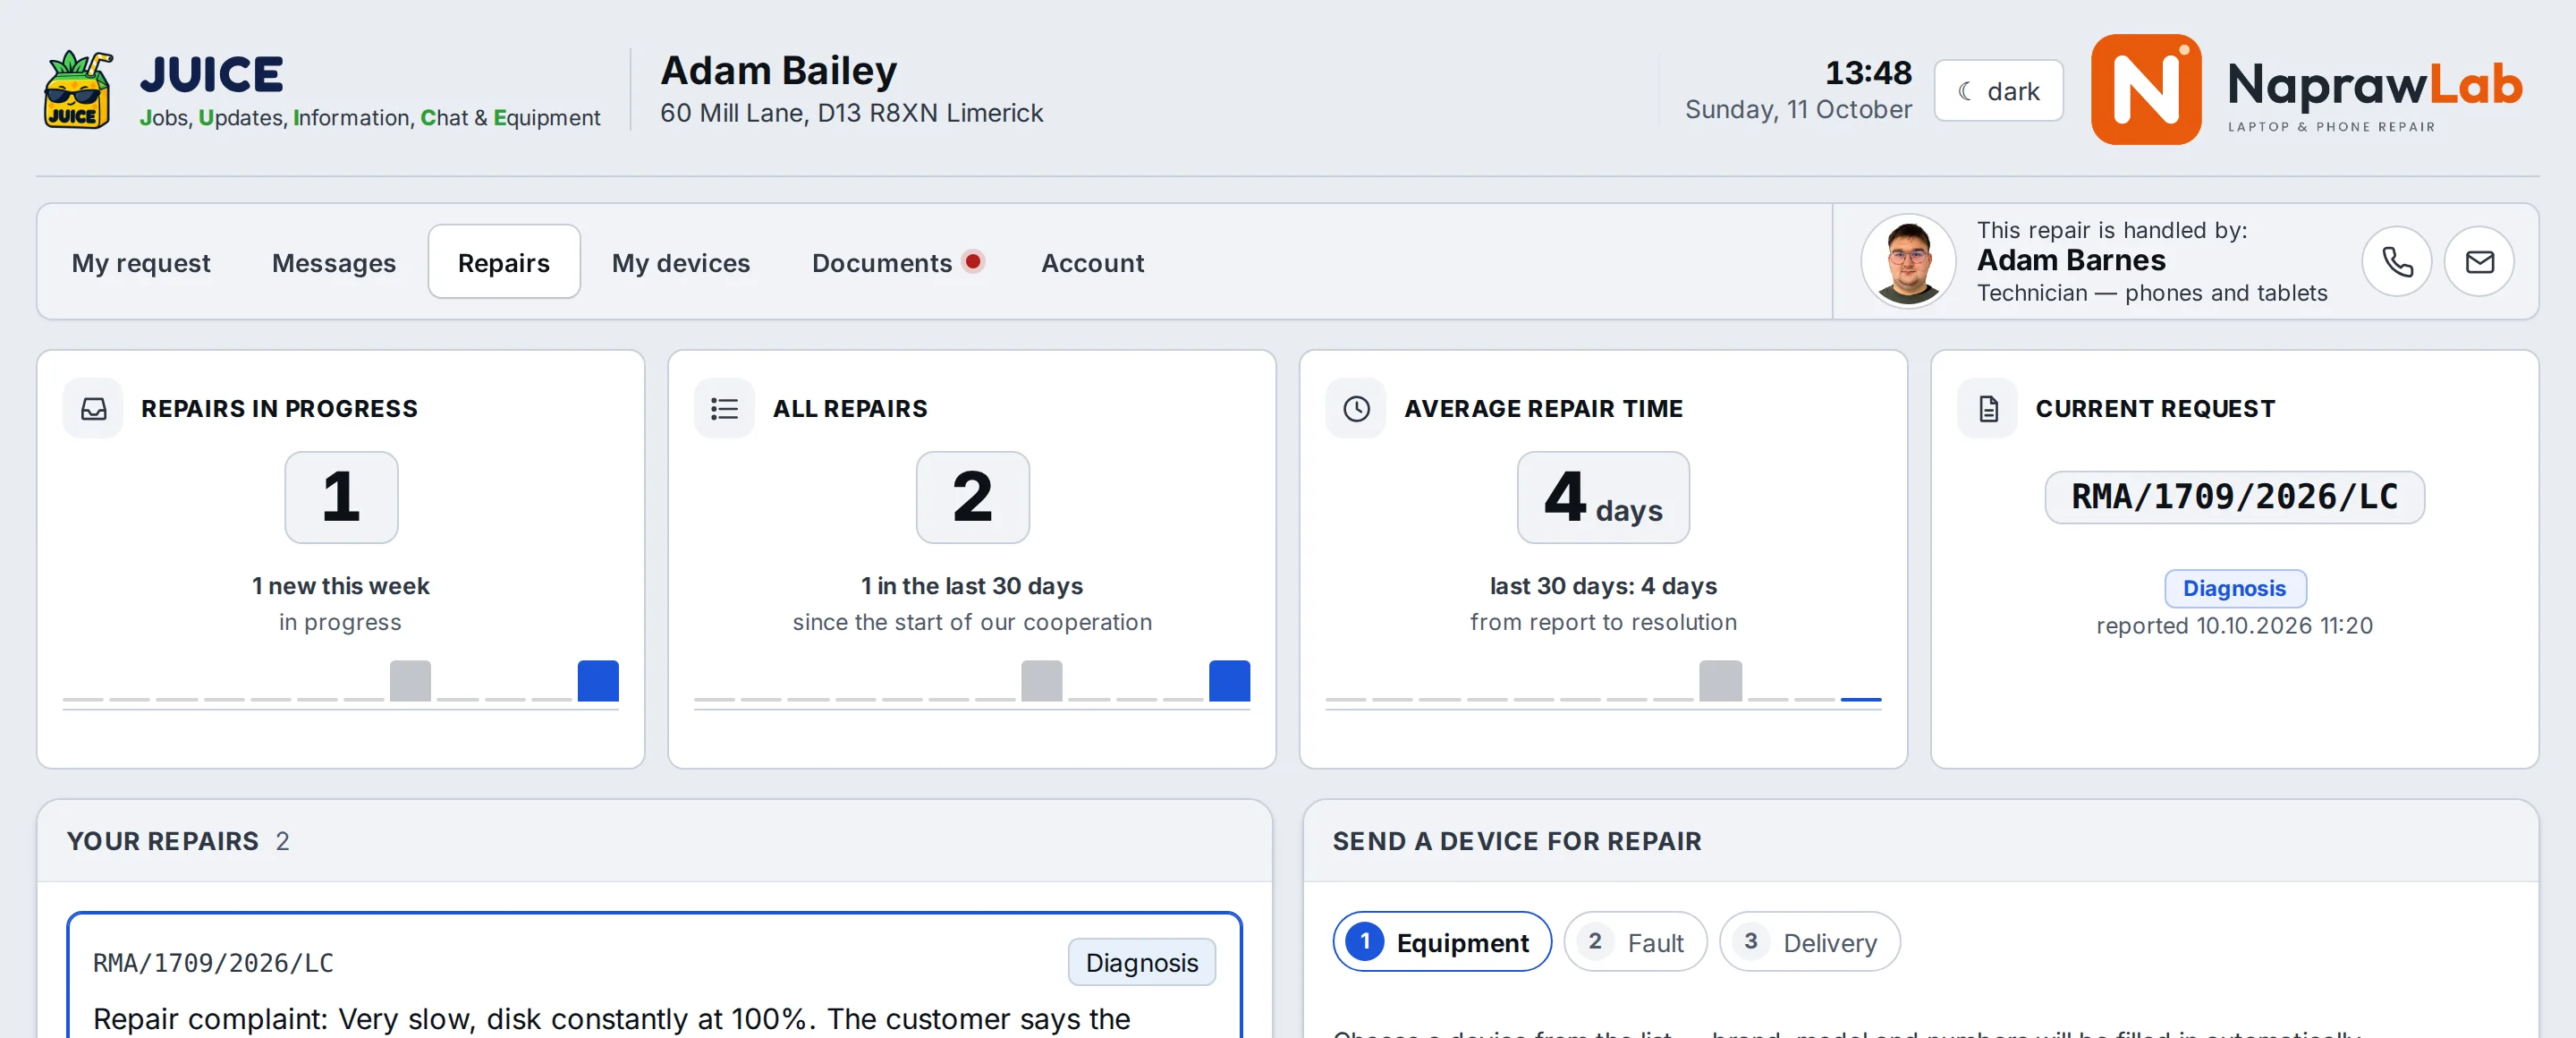Click the time display 13:48
Viewport: 2576px width, 1038px height.
point(1868,72)
